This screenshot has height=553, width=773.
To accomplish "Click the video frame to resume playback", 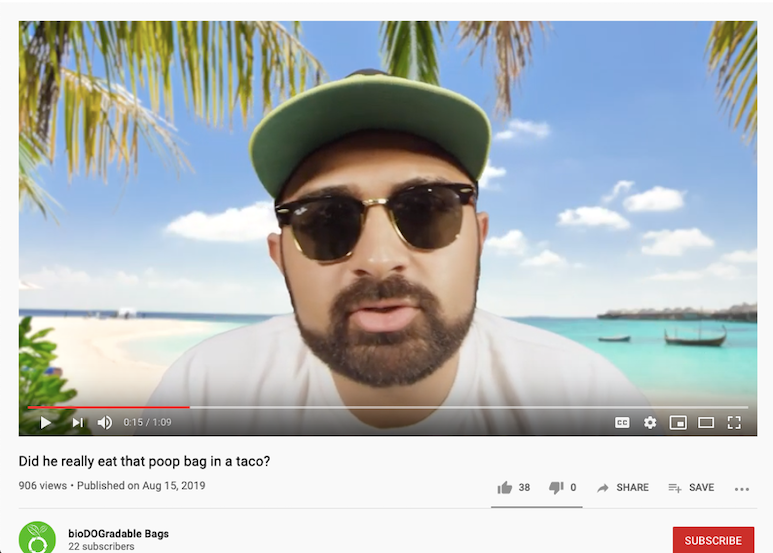I will [x=387, y=212].
